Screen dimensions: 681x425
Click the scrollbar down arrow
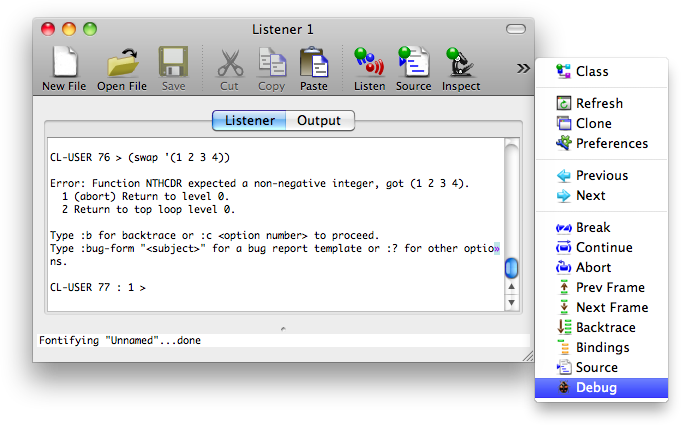click(511, 301)
